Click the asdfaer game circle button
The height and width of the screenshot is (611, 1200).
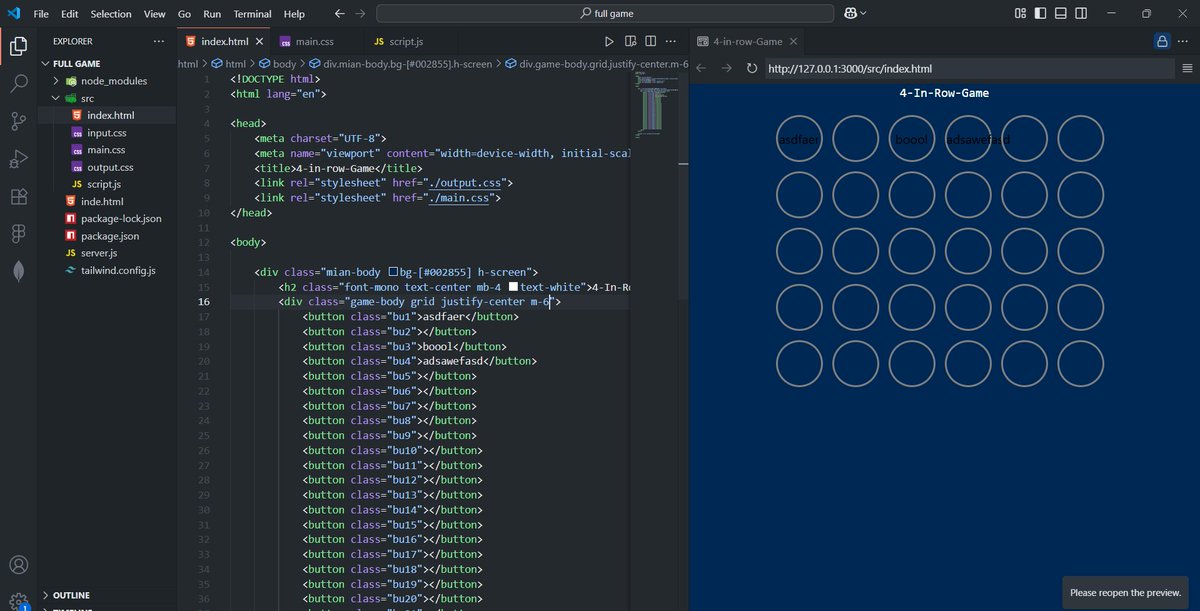pyautogui.click(x=800, y=139)
